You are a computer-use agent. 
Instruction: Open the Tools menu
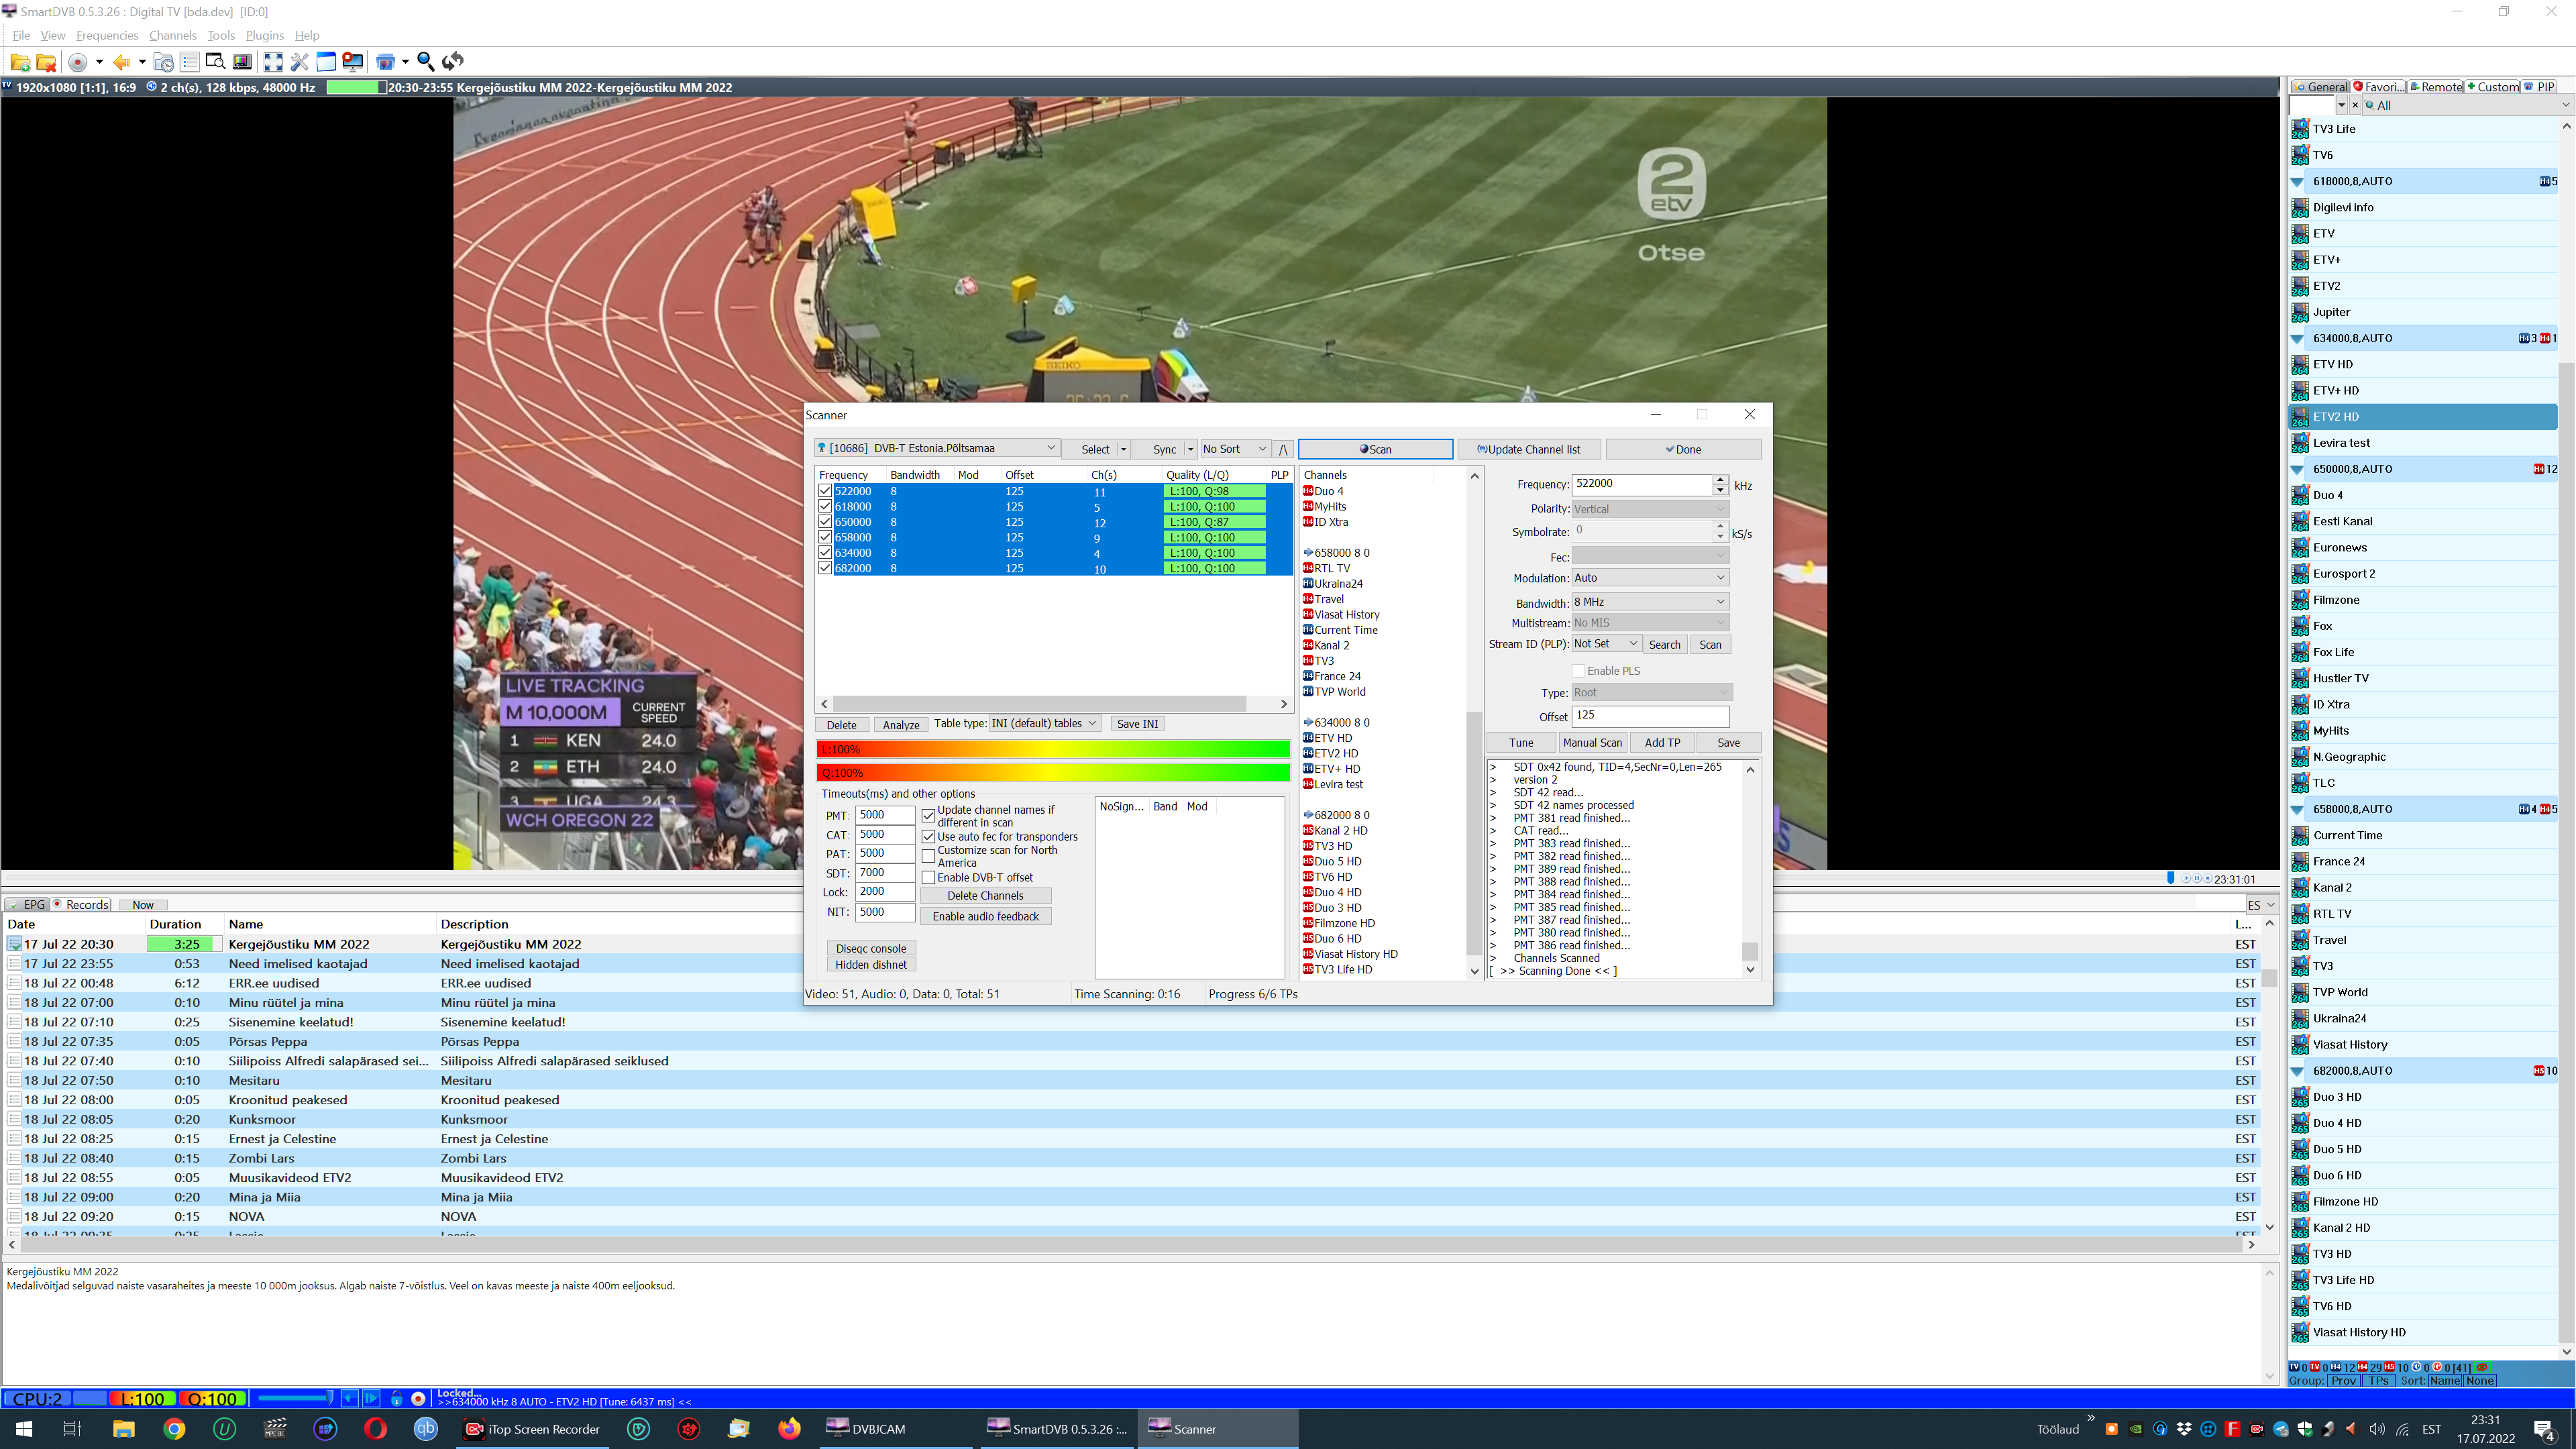[x=221, y=35]
